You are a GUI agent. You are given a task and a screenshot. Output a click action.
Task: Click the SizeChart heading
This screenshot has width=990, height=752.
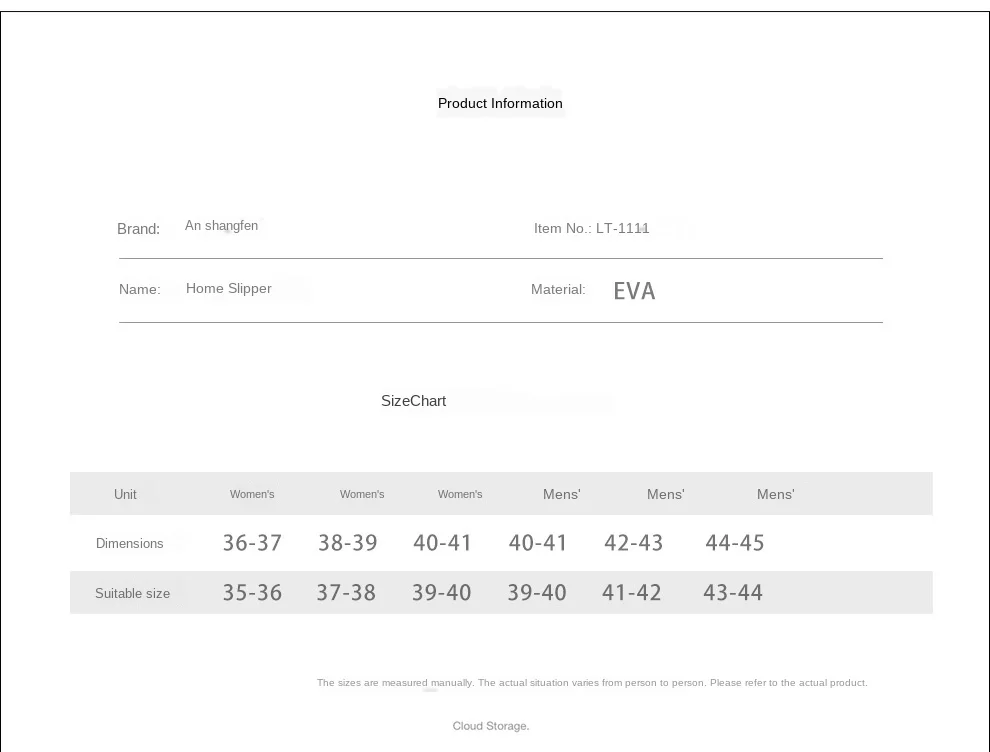[414, 401]
